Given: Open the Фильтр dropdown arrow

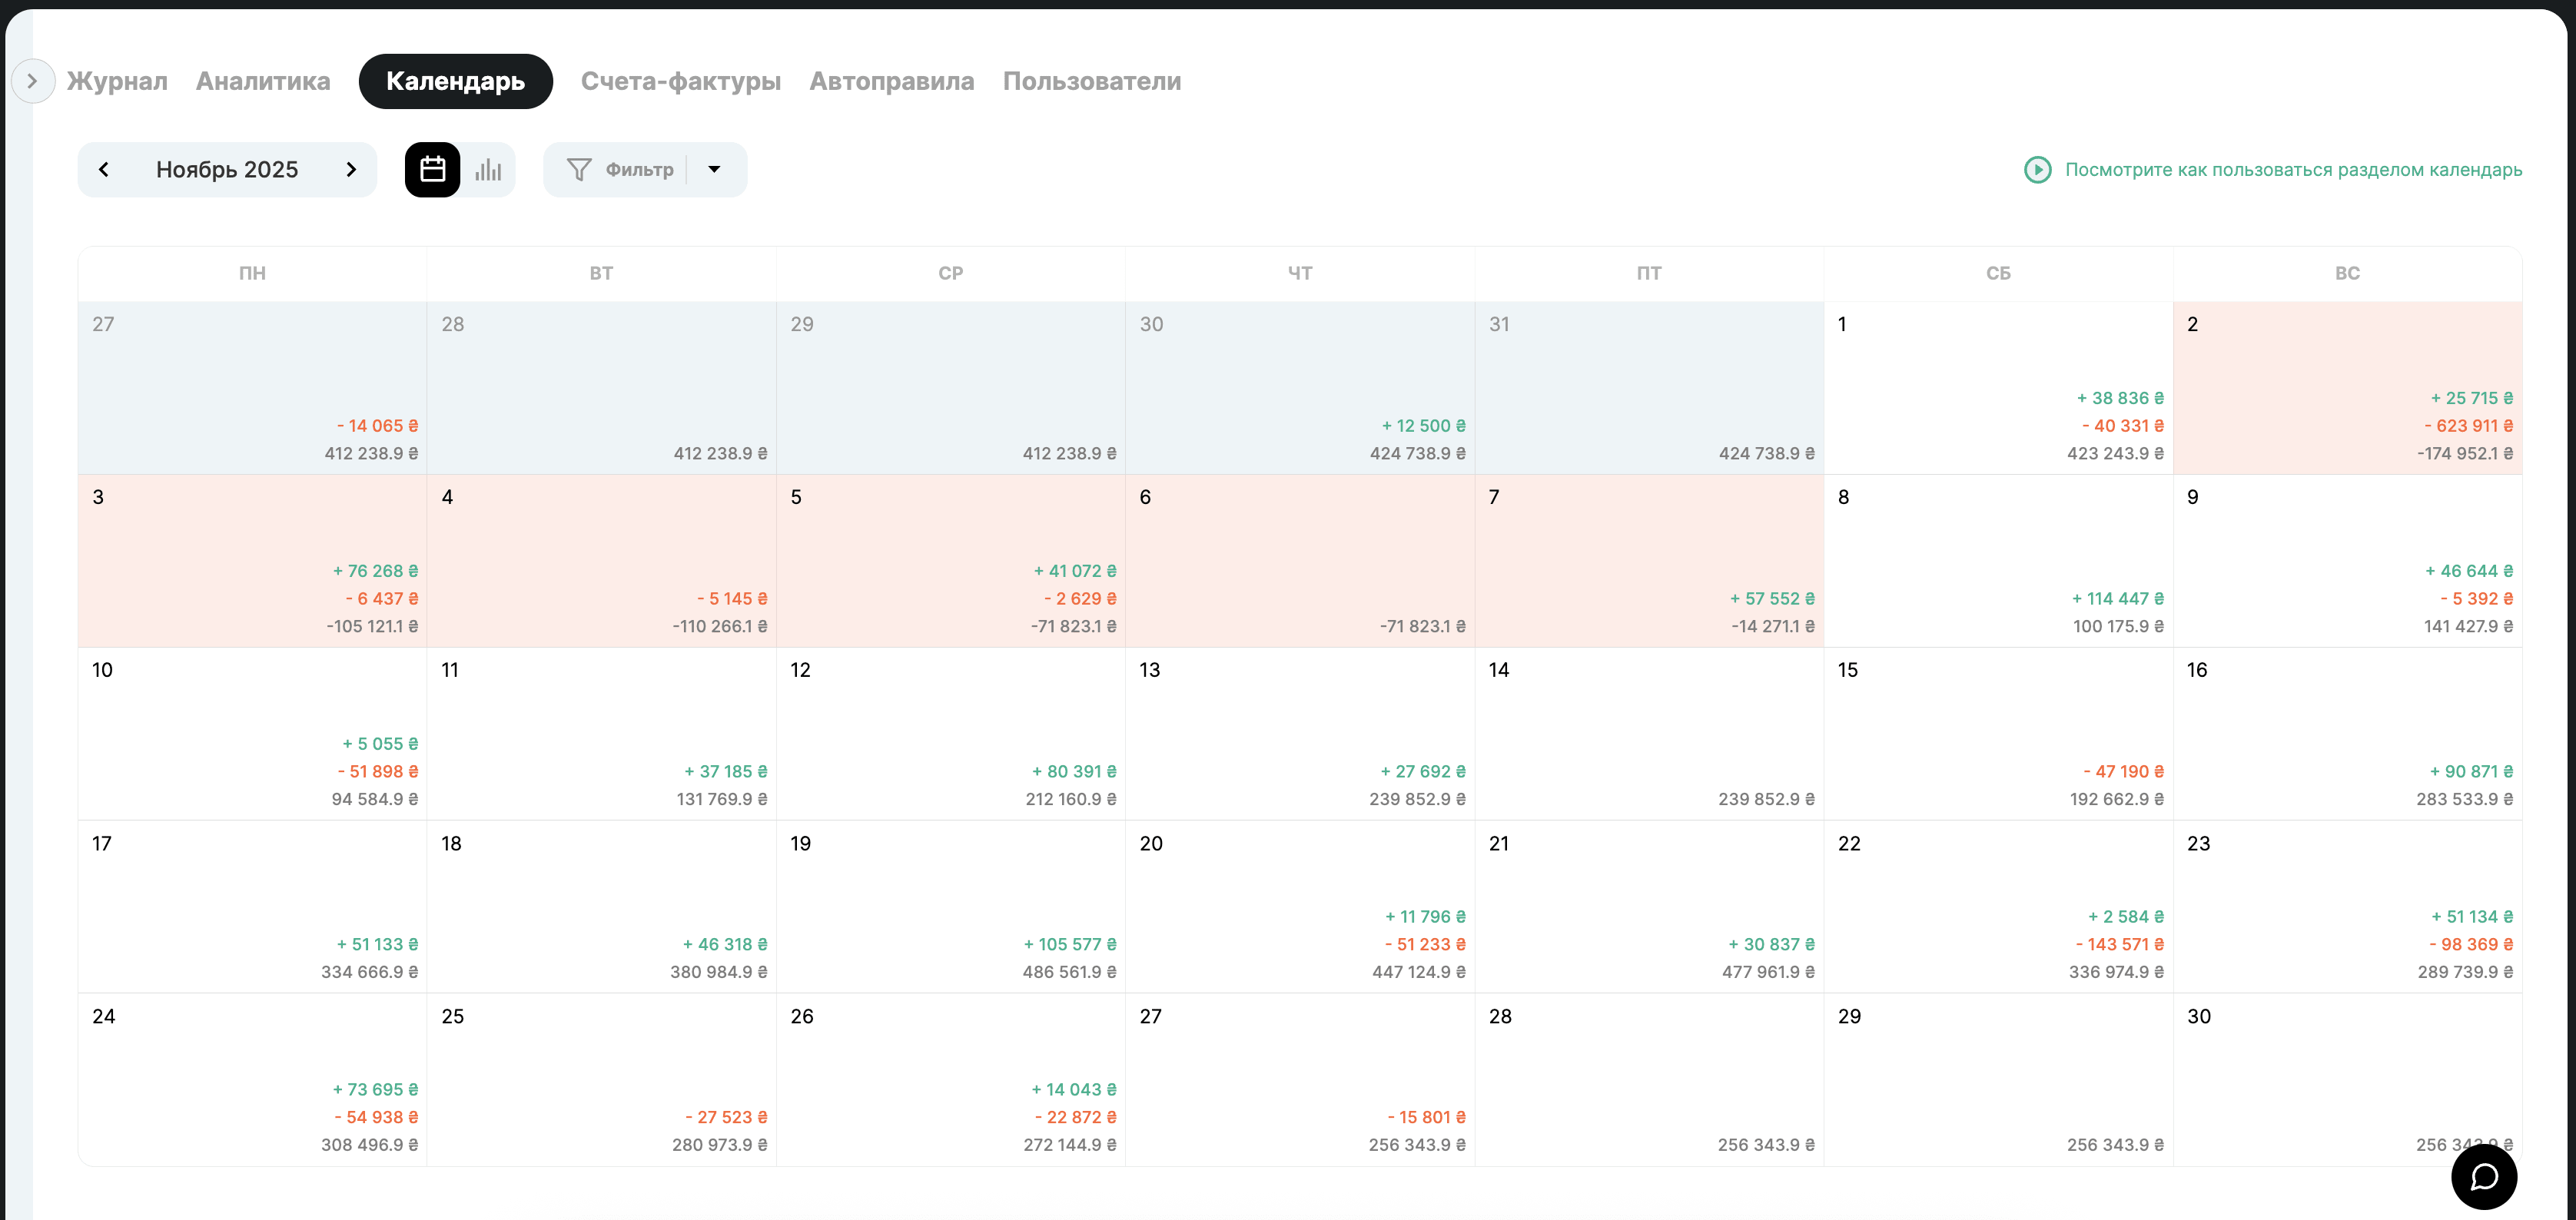Looking at the screenshot, I should (x=714, y=170).
